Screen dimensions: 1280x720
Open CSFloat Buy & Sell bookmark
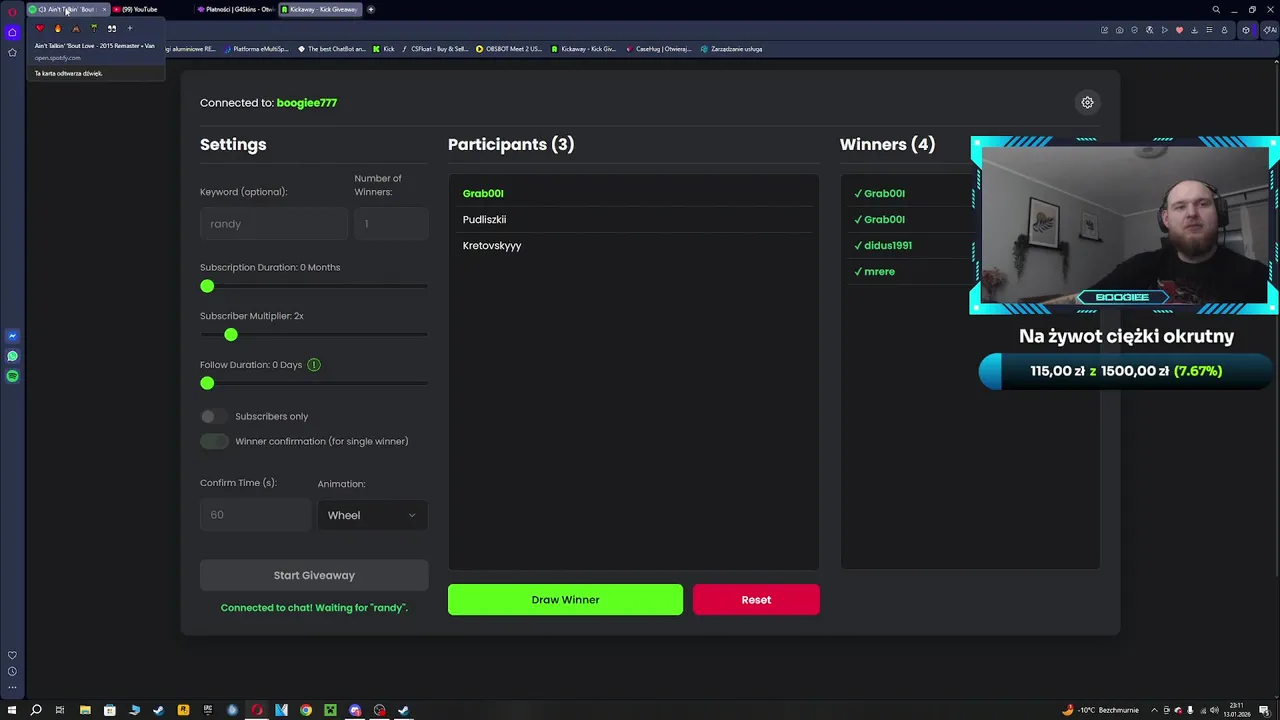(434, 49)
